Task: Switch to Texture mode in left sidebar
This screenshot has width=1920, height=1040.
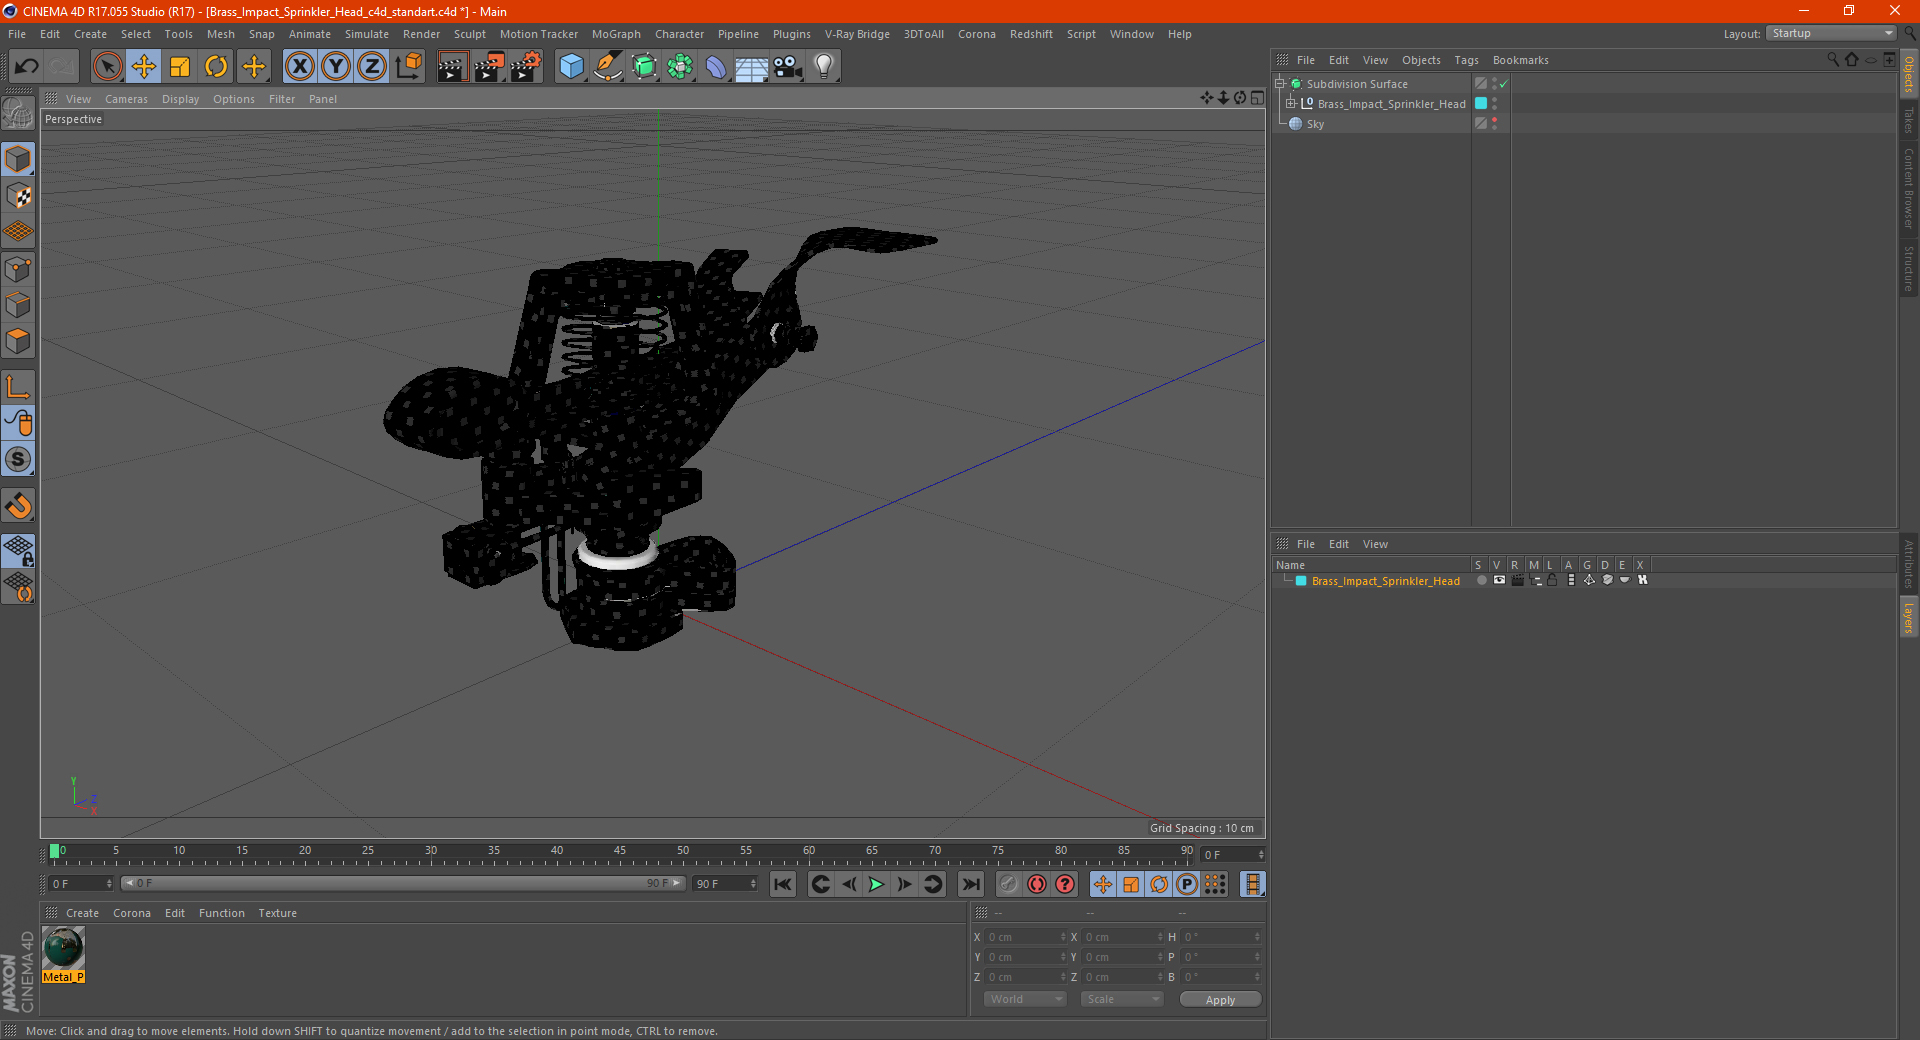Action: click(x=18, y=196)
